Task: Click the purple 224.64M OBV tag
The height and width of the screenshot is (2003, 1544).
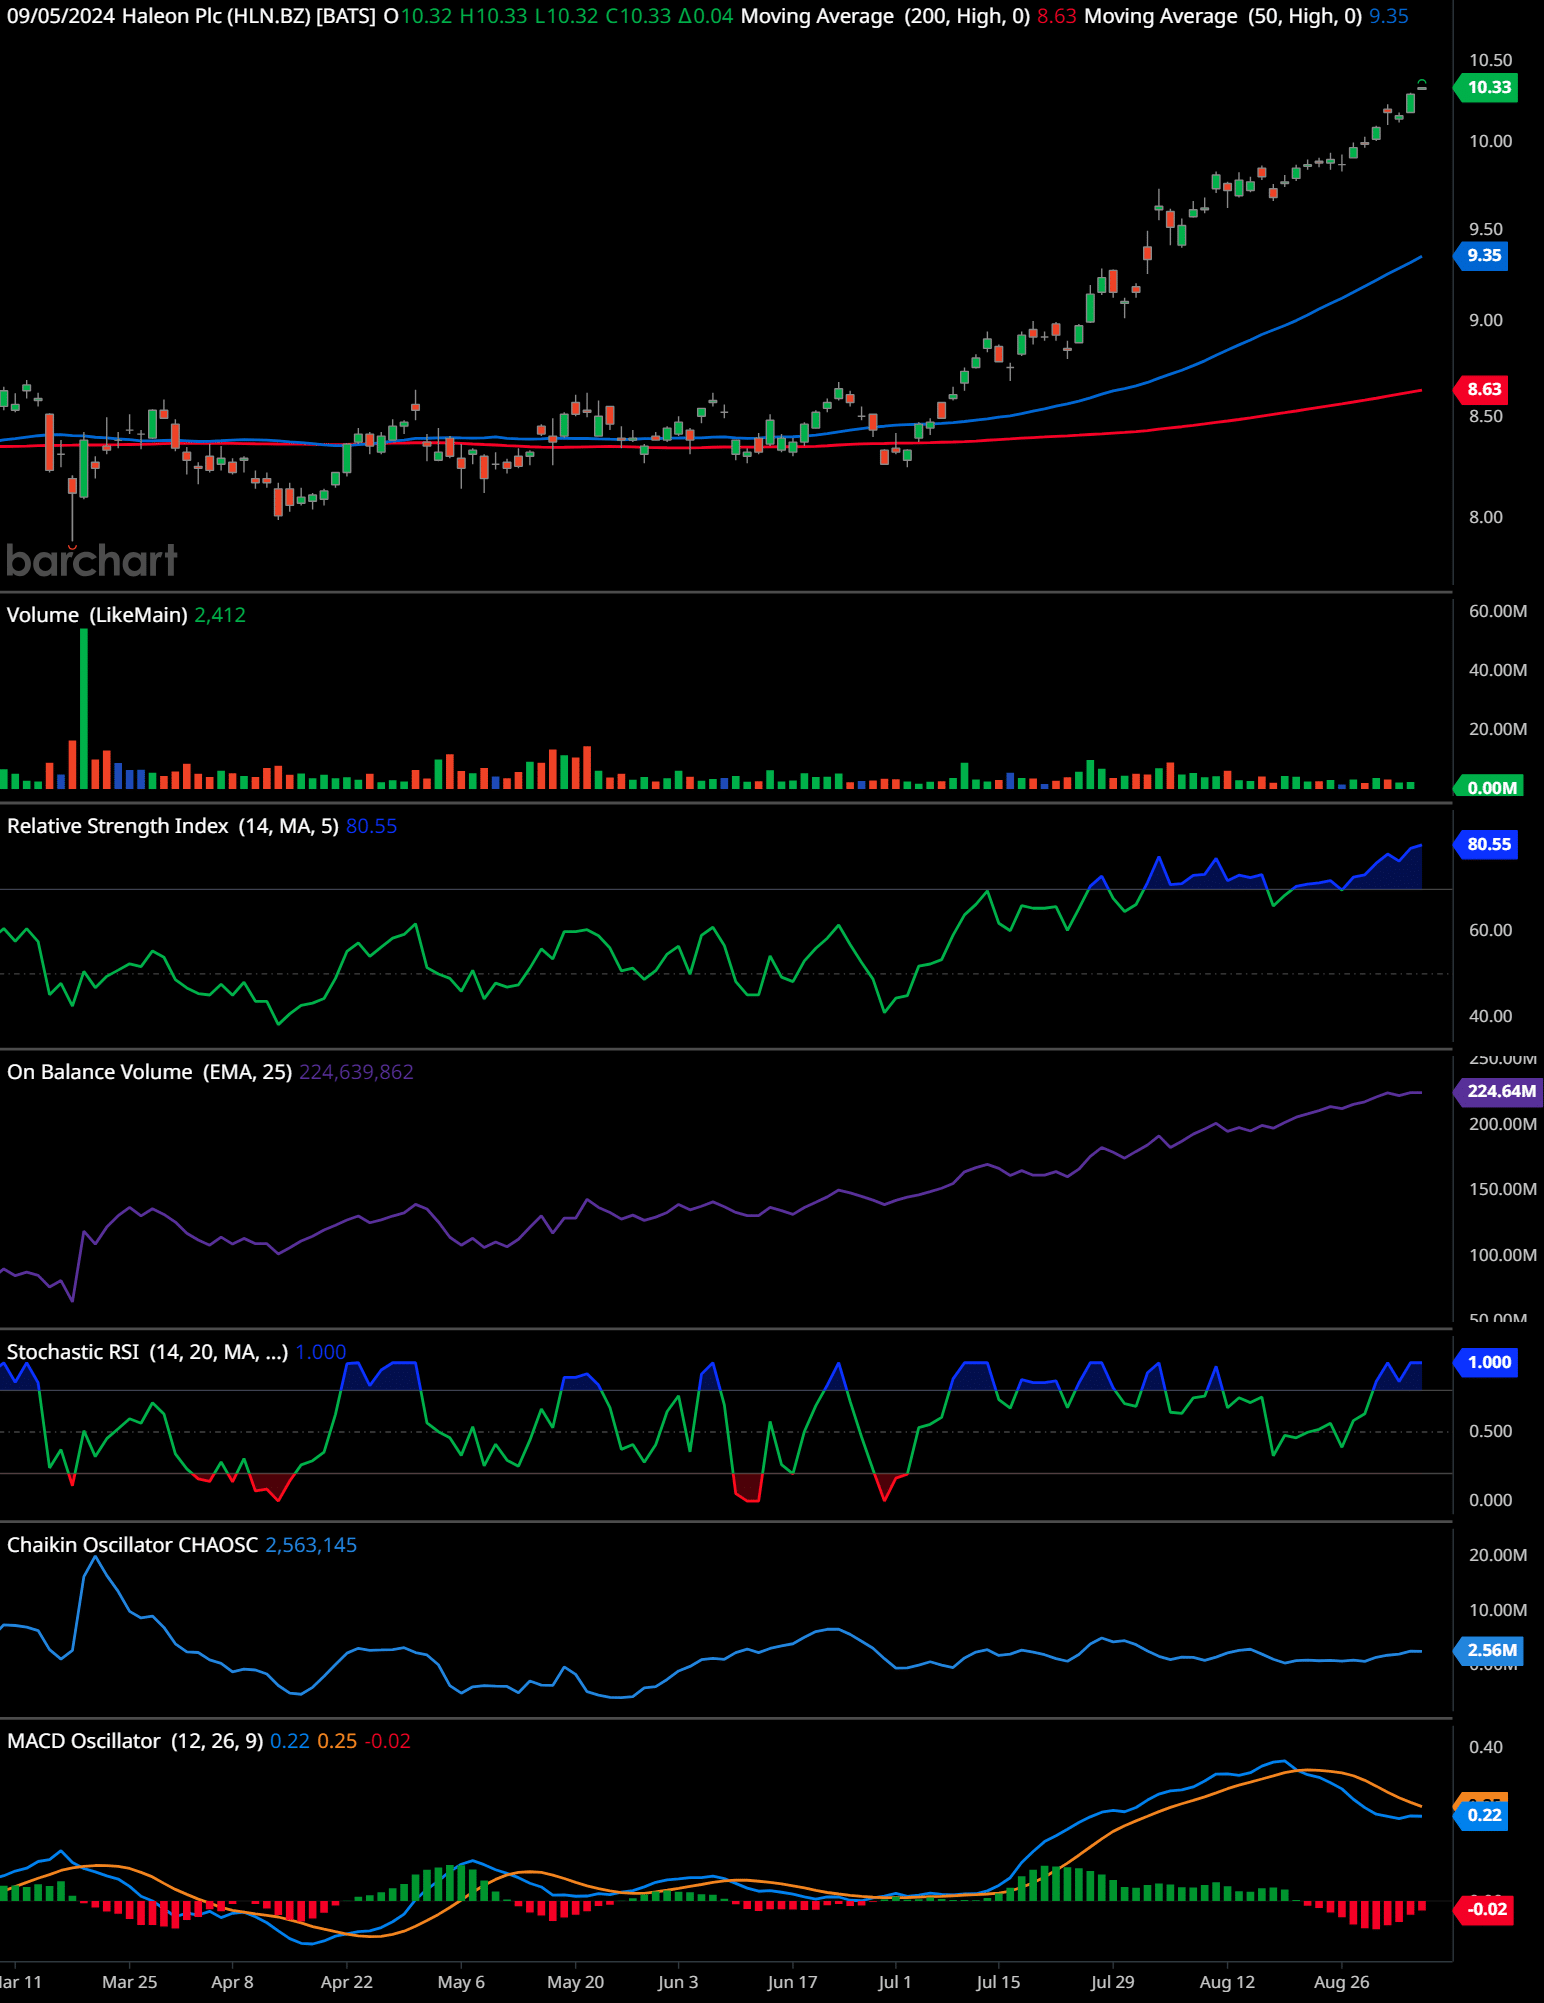Action: pyautogui.click(x=1500, y=1091)
